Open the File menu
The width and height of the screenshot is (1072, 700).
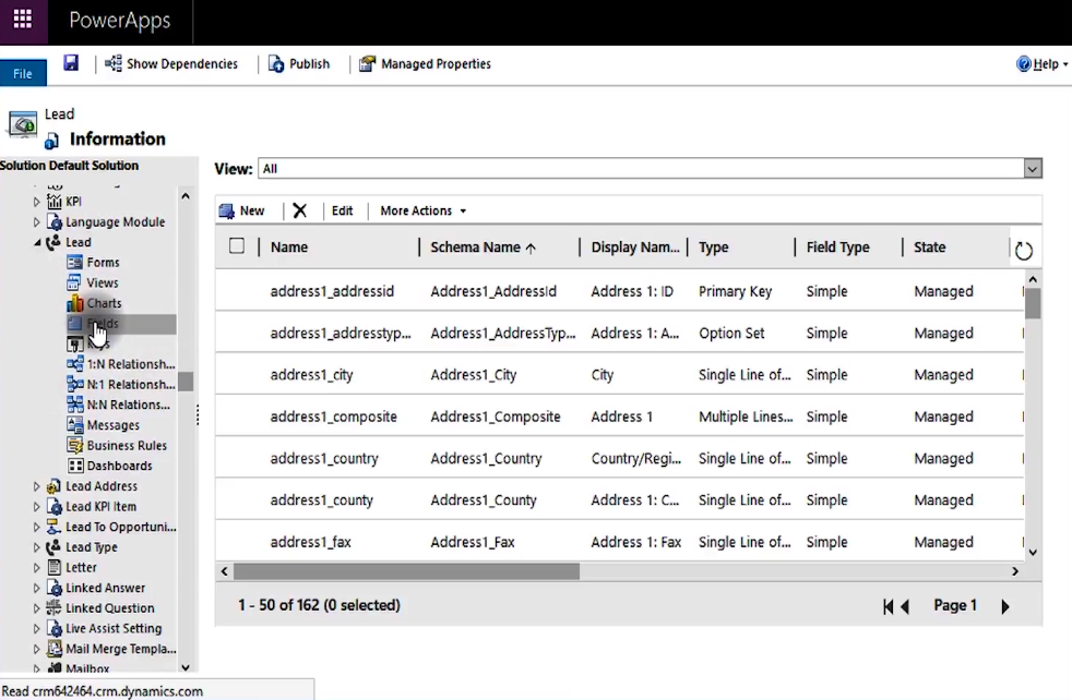click(x=23, y=73)
